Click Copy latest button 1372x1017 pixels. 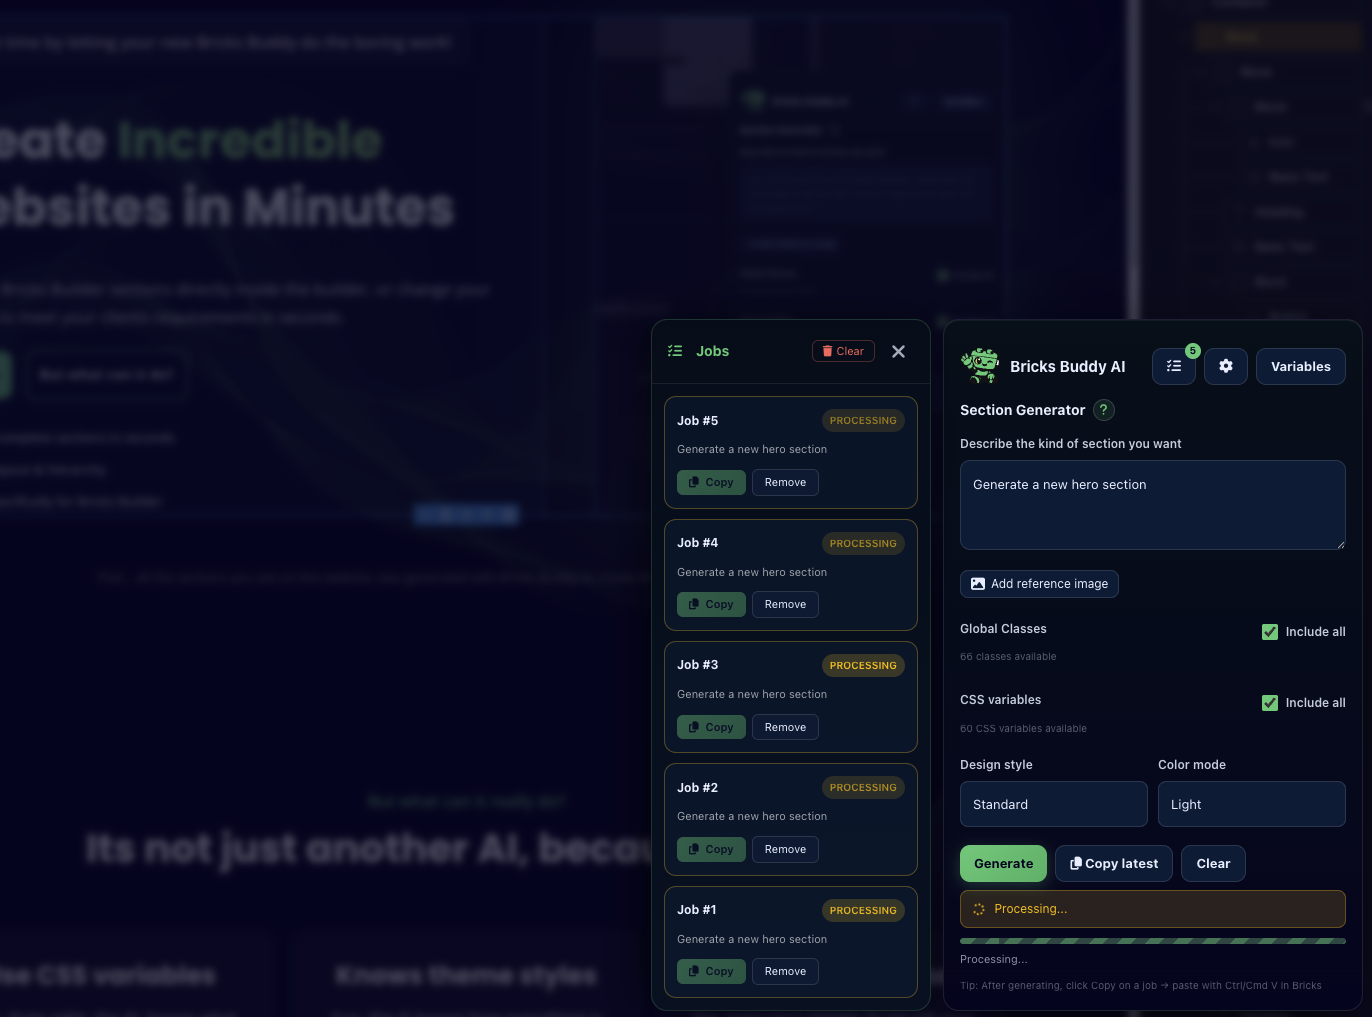coord(1114,863)
